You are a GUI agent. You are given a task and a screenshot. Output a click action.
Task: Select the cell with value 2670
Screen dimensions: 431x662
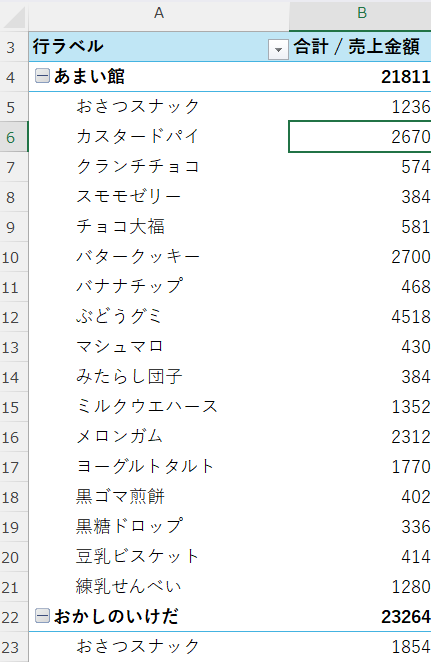[360, 137]
